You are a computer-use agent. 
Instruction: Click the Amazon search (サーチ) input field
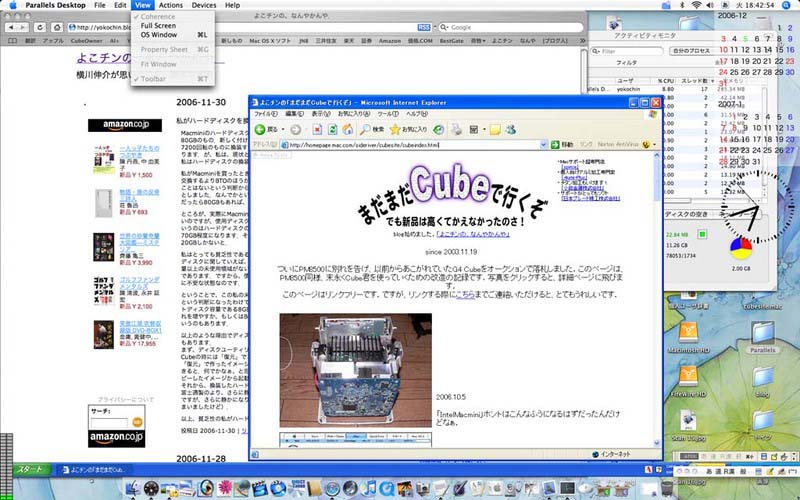(x=109, y=422)
